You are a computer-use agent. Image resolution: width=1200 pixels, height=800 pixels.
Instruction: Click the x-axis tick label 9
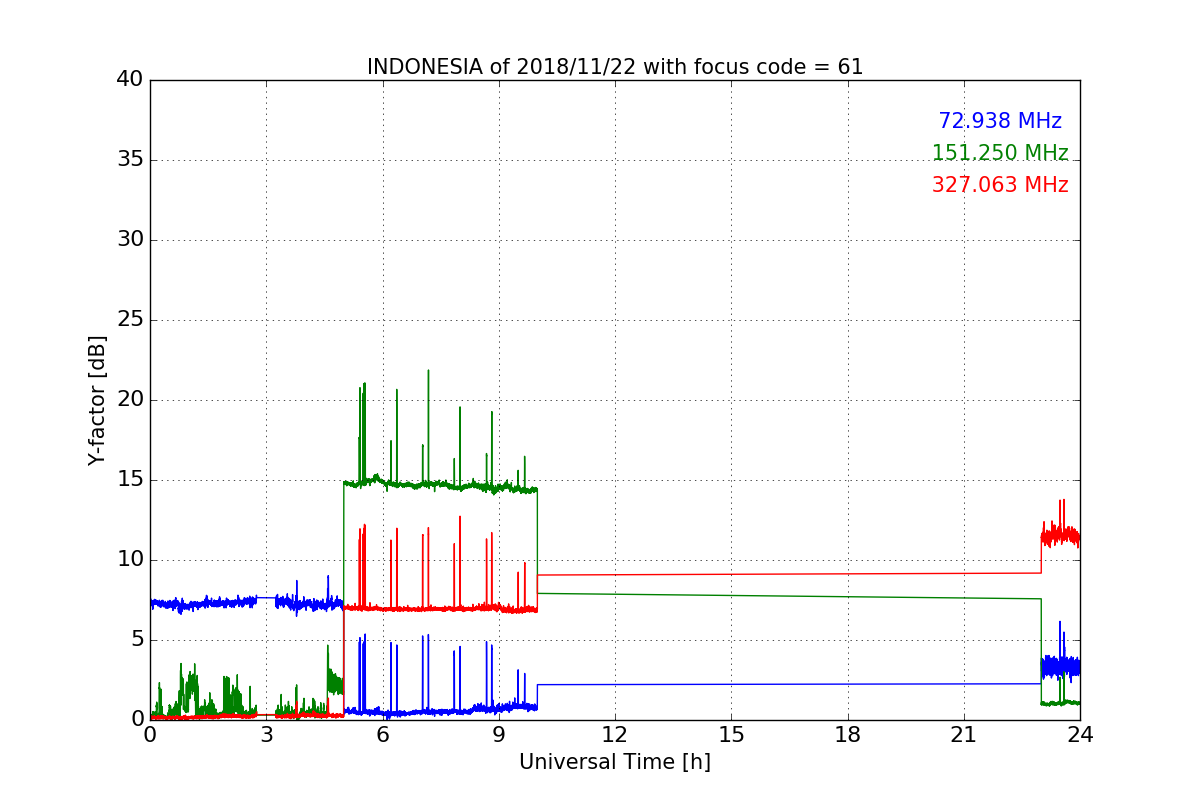pyautogui.click(x=499, y=735)
